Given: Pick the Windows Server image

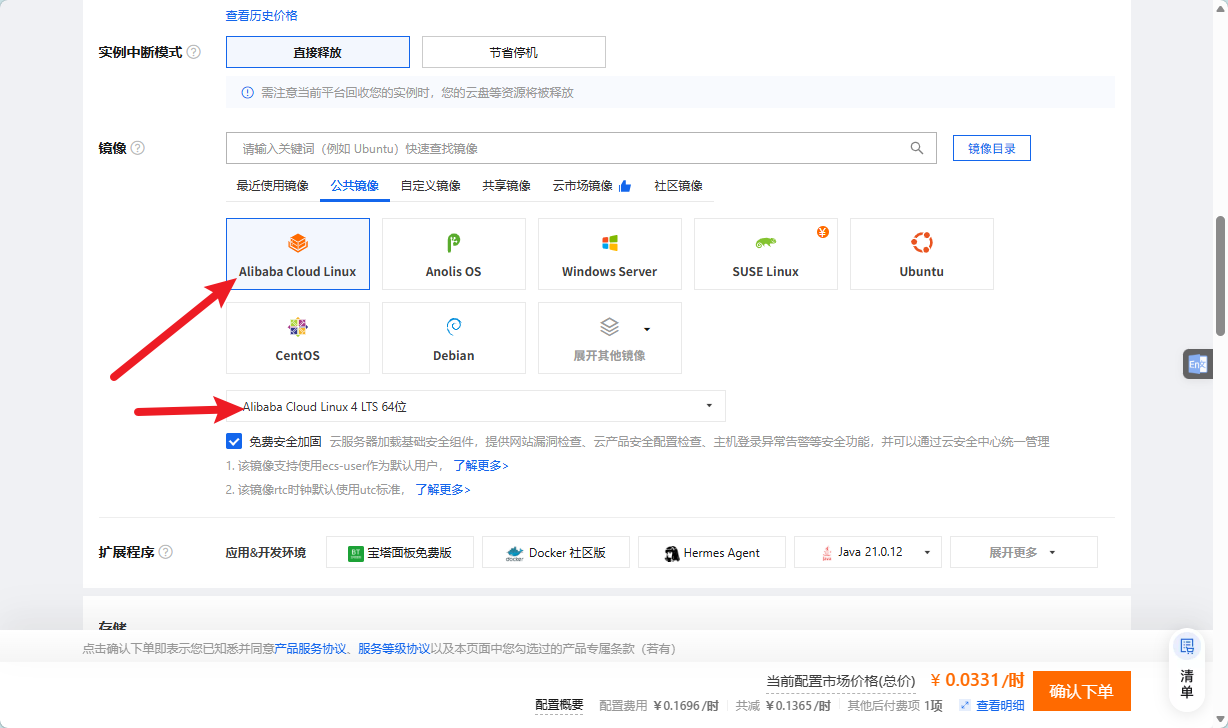Looking at the screenshot, I should point(610,254).
